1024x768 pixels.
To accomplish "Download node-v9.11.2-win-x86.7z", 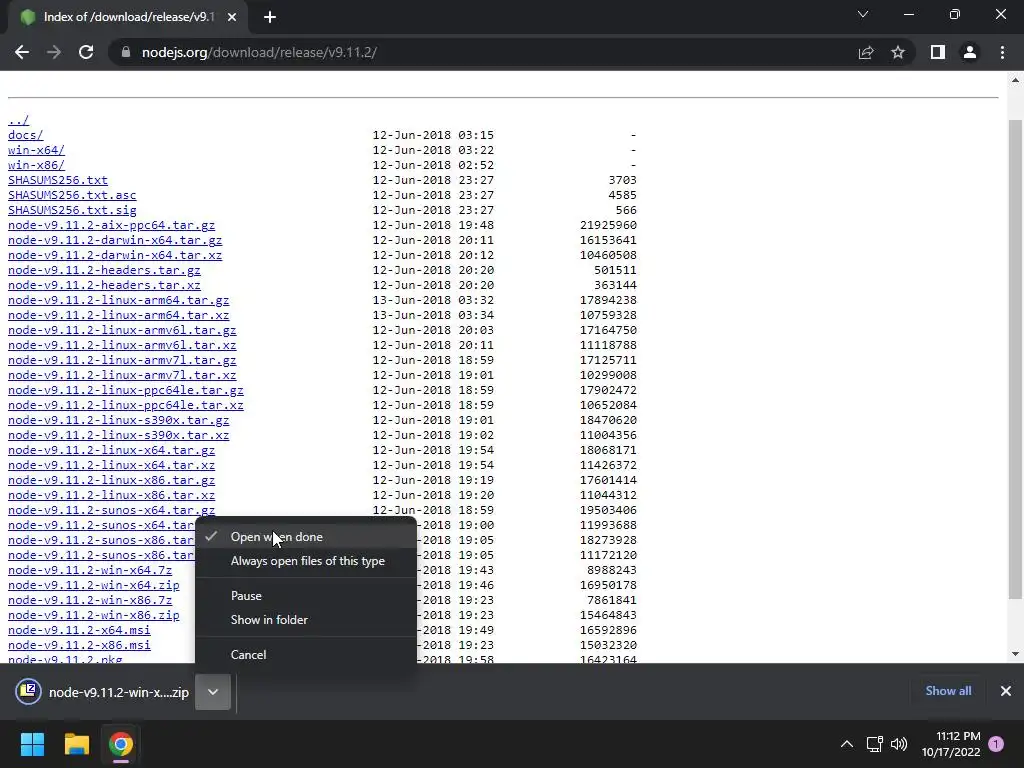I will click(x=90, y=601).
